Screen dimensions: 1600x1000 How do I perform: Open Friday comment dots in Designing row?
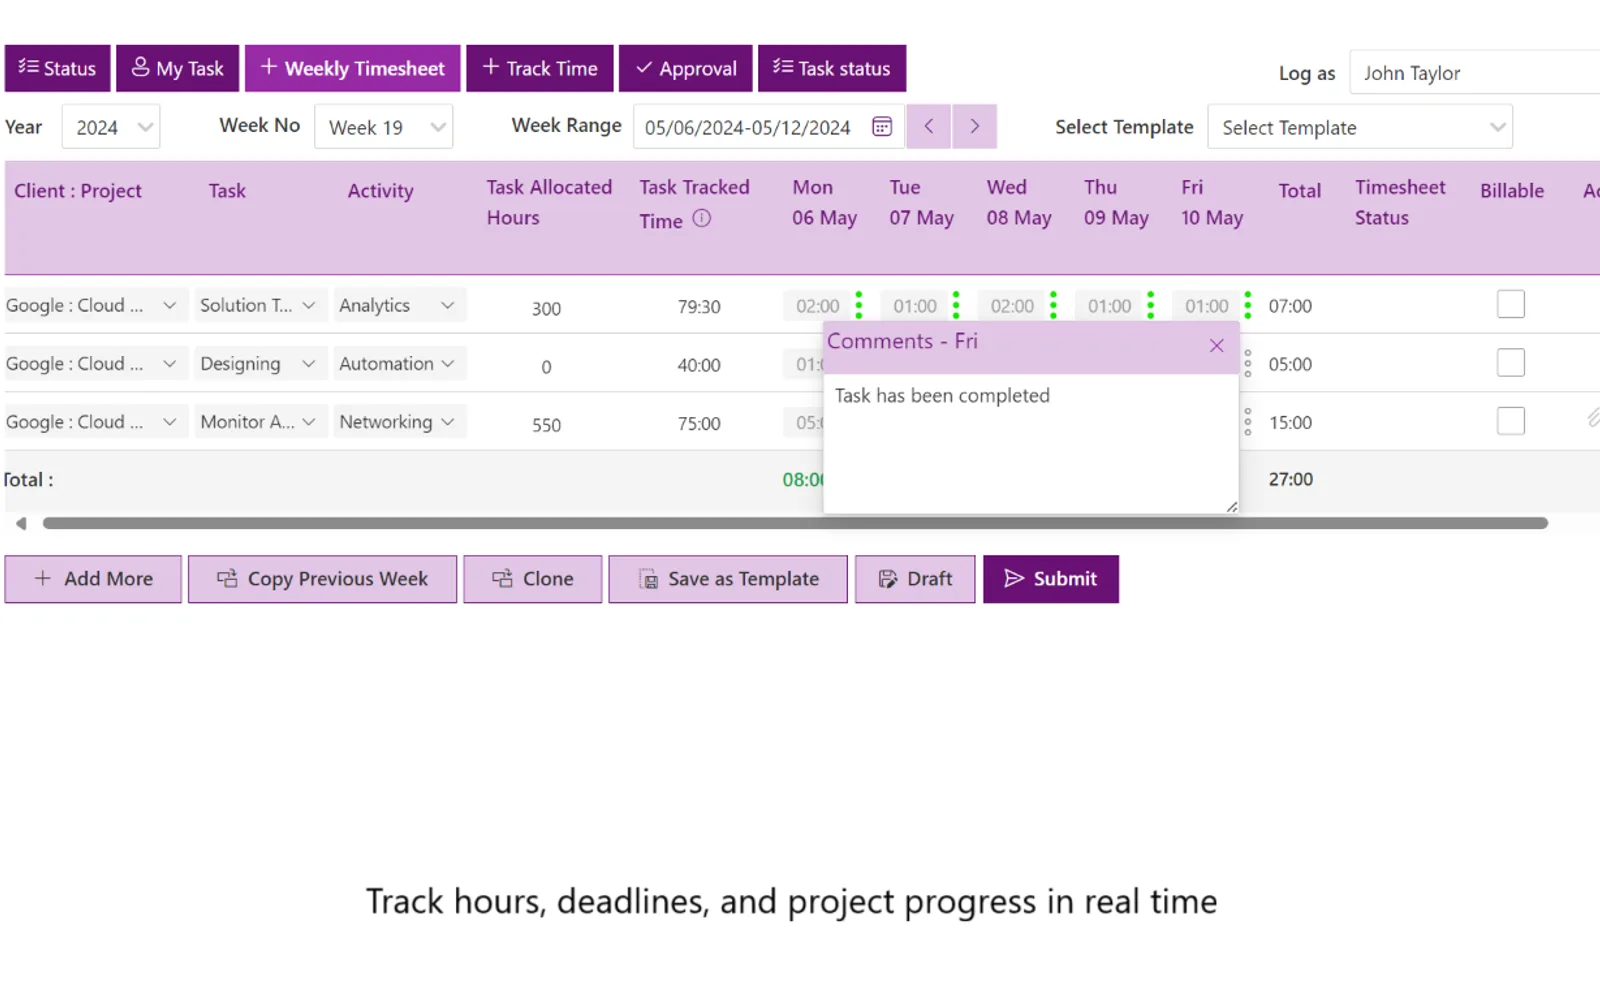click(1248, 363)
